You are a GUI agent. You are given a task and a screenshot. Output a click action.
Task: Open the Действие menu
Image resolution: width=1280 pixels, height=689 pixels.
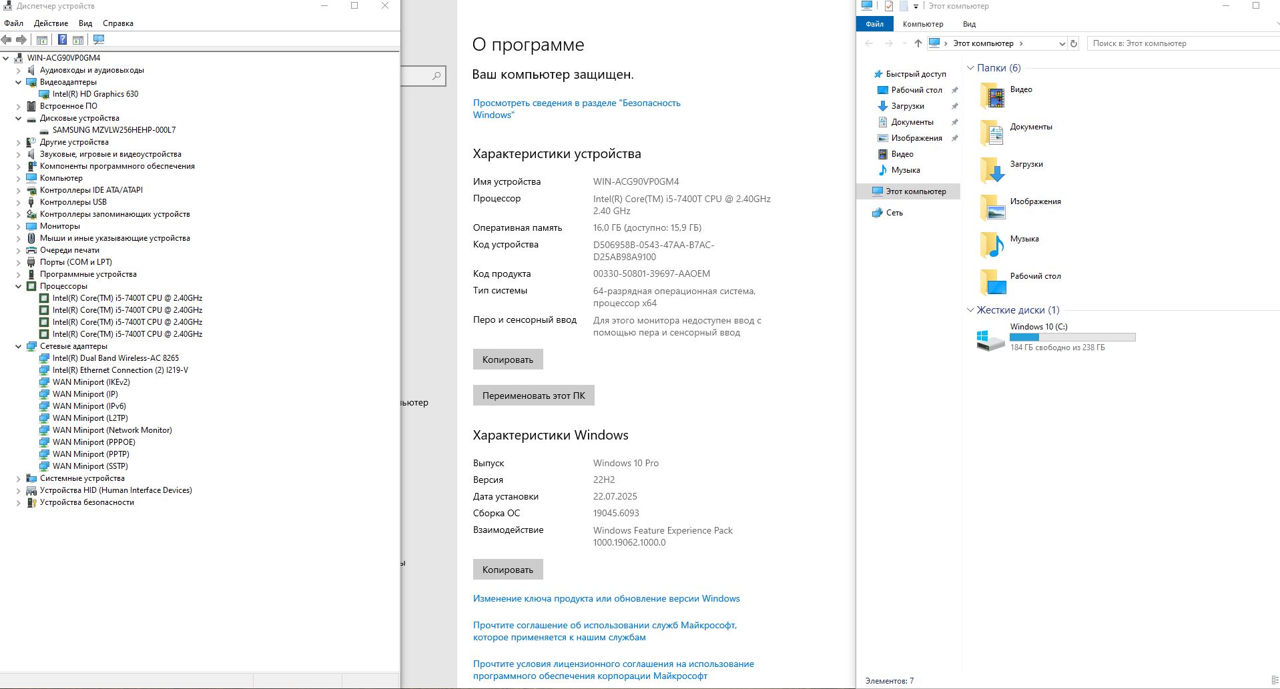tap(51, 23)
